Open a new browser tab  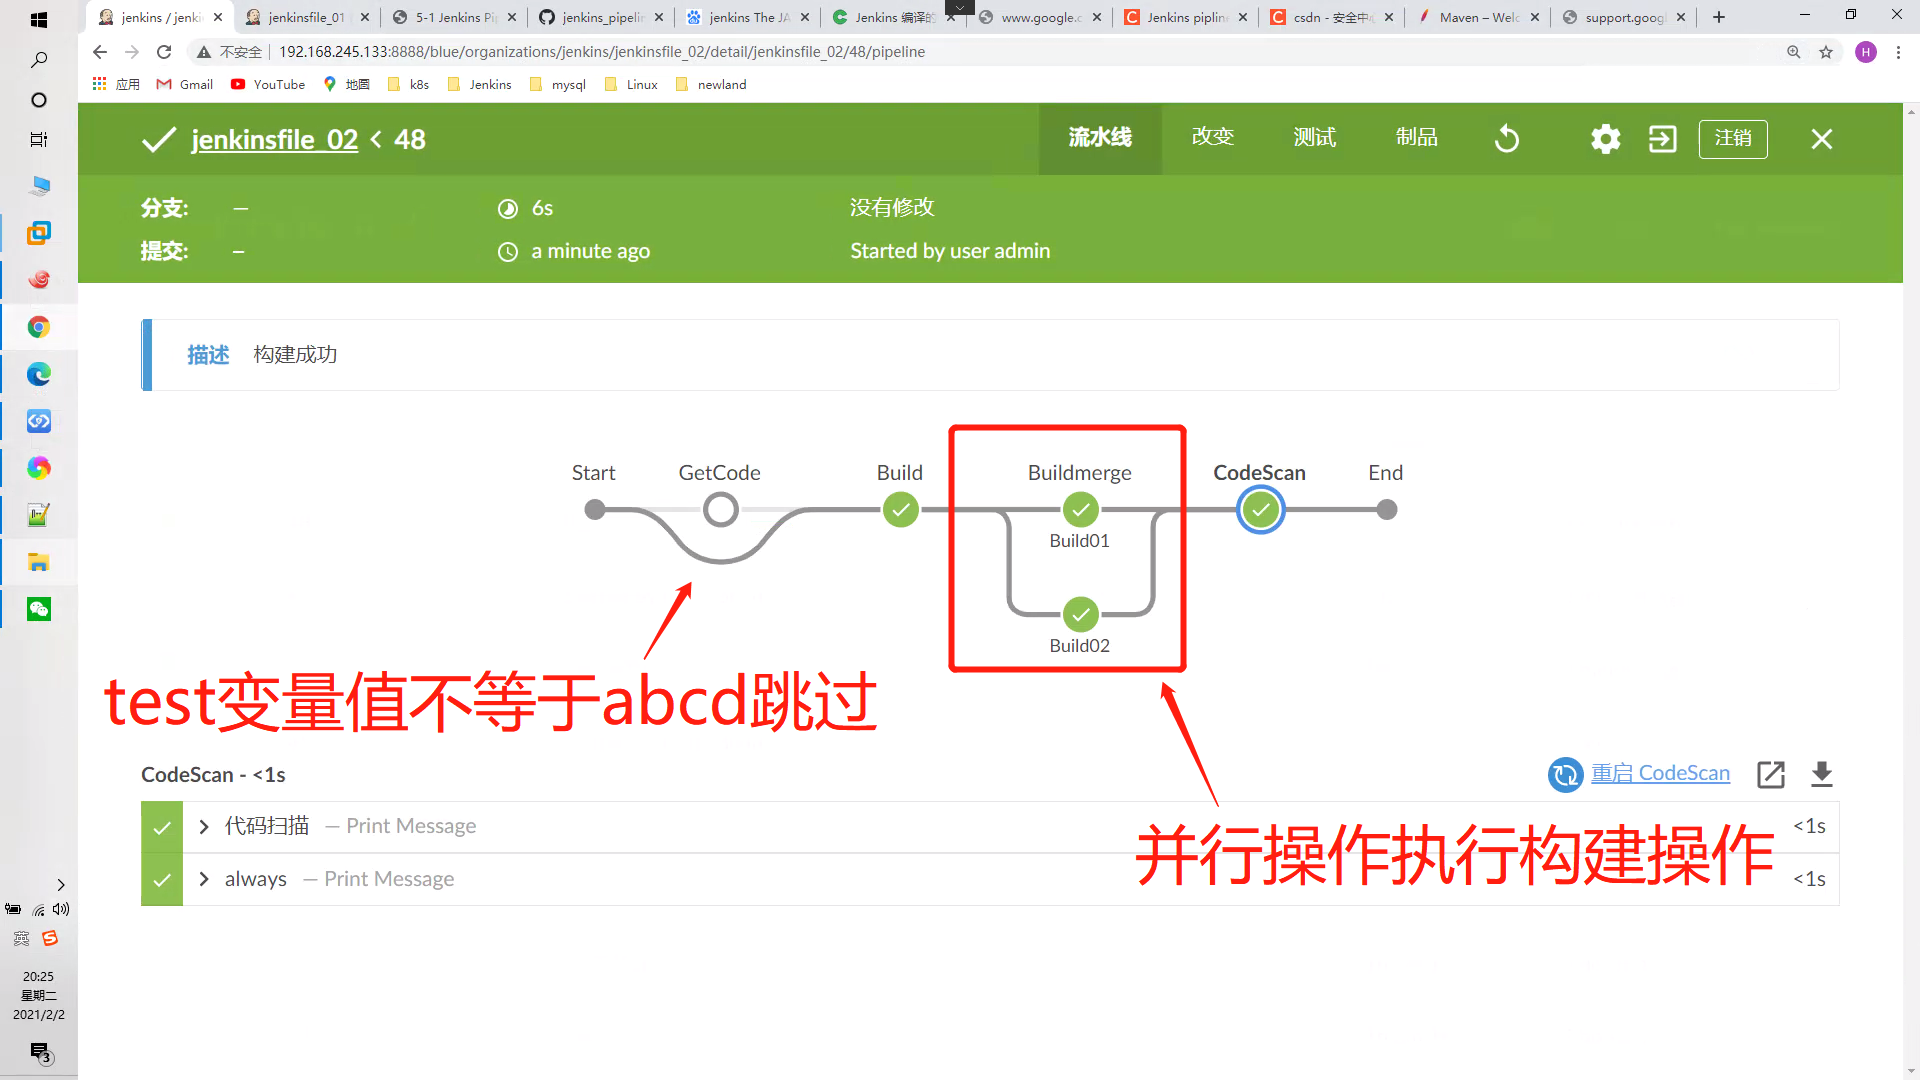tap(1719, 17)
